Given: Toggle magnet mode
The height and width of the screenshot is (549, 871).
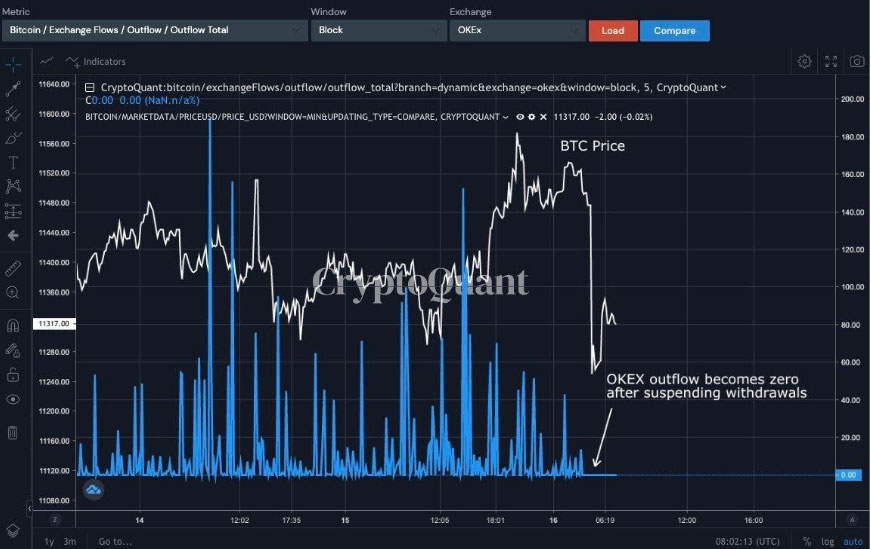Looking at the screenshot, I should click(x=13, y=325).
